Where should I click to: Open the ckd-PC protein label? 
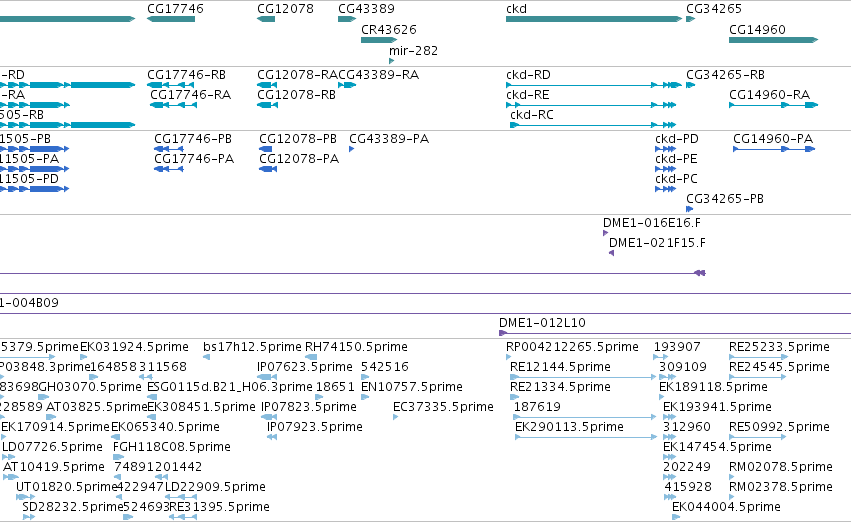[676, 179]
